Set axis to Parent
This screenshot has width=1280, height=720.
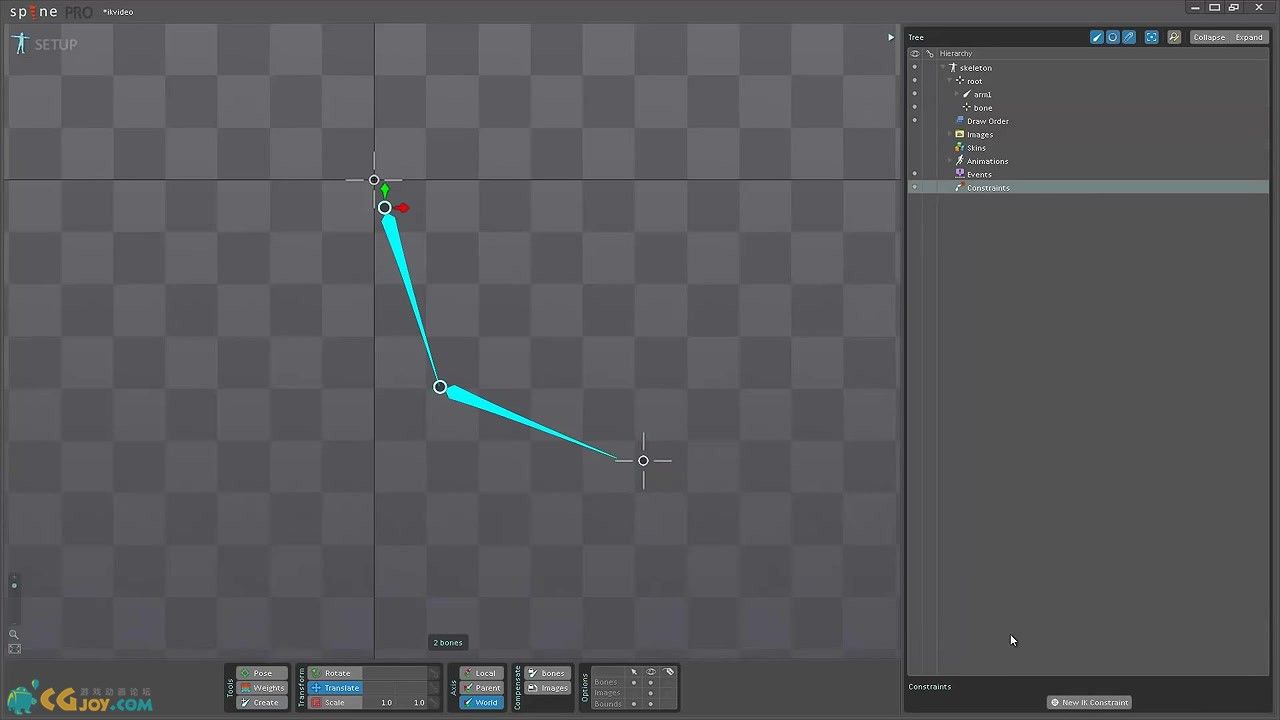click(x=481, y=688)
